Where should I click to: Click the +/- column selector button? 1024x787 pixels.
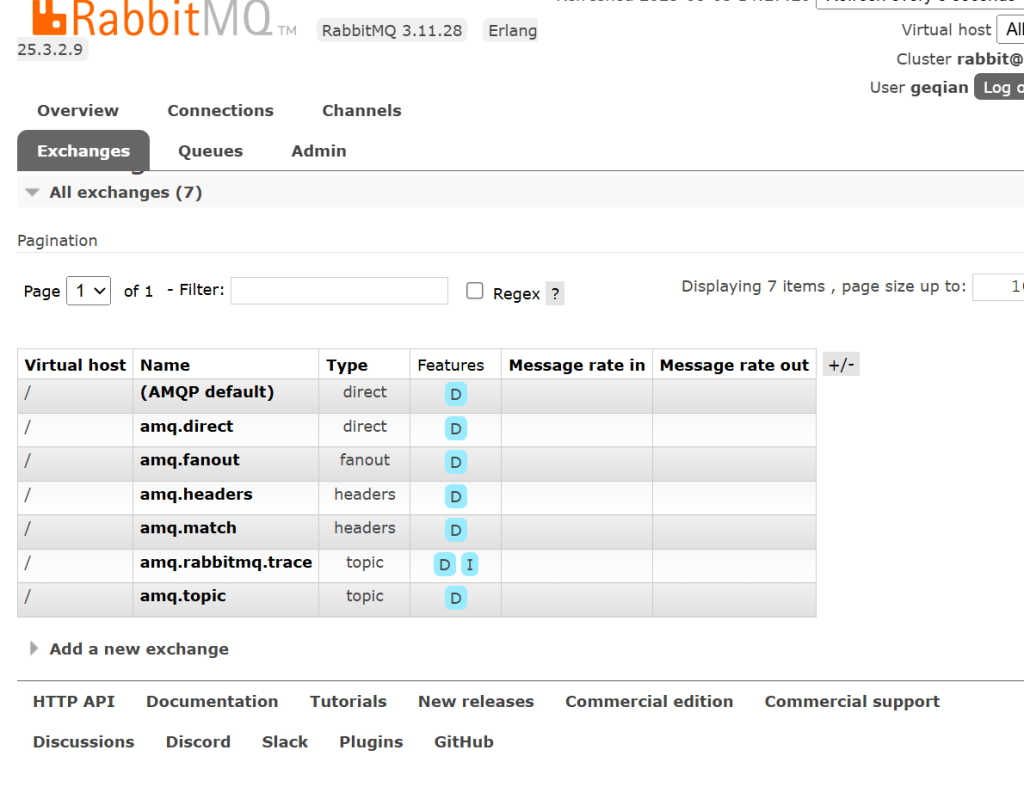pos(841,365)
